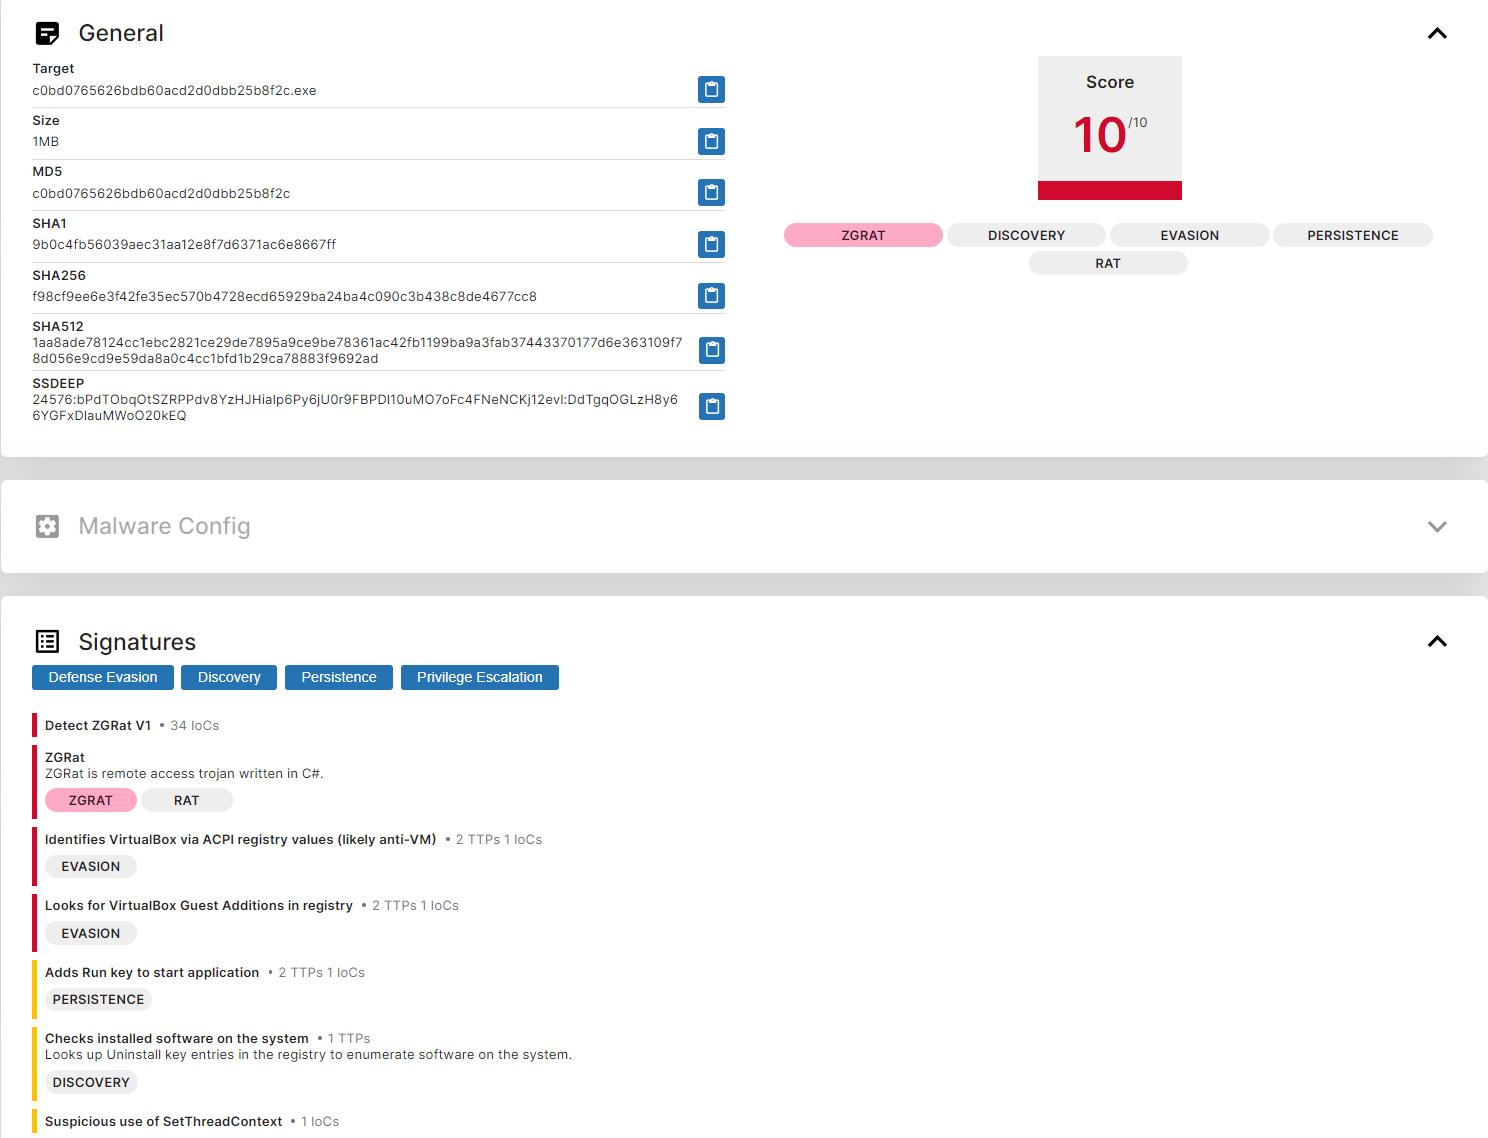Select the Discovery signature filter
This screenshot has width=1488, height=1138.
[229, 678]
